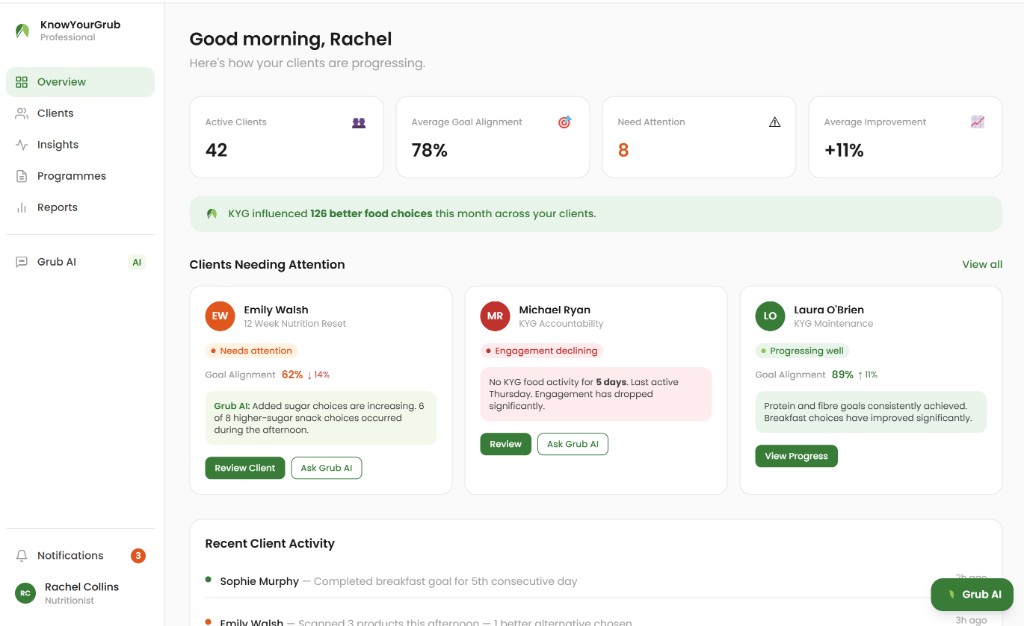Open the Overview page
1024x626 pixels.
[80, 82]
